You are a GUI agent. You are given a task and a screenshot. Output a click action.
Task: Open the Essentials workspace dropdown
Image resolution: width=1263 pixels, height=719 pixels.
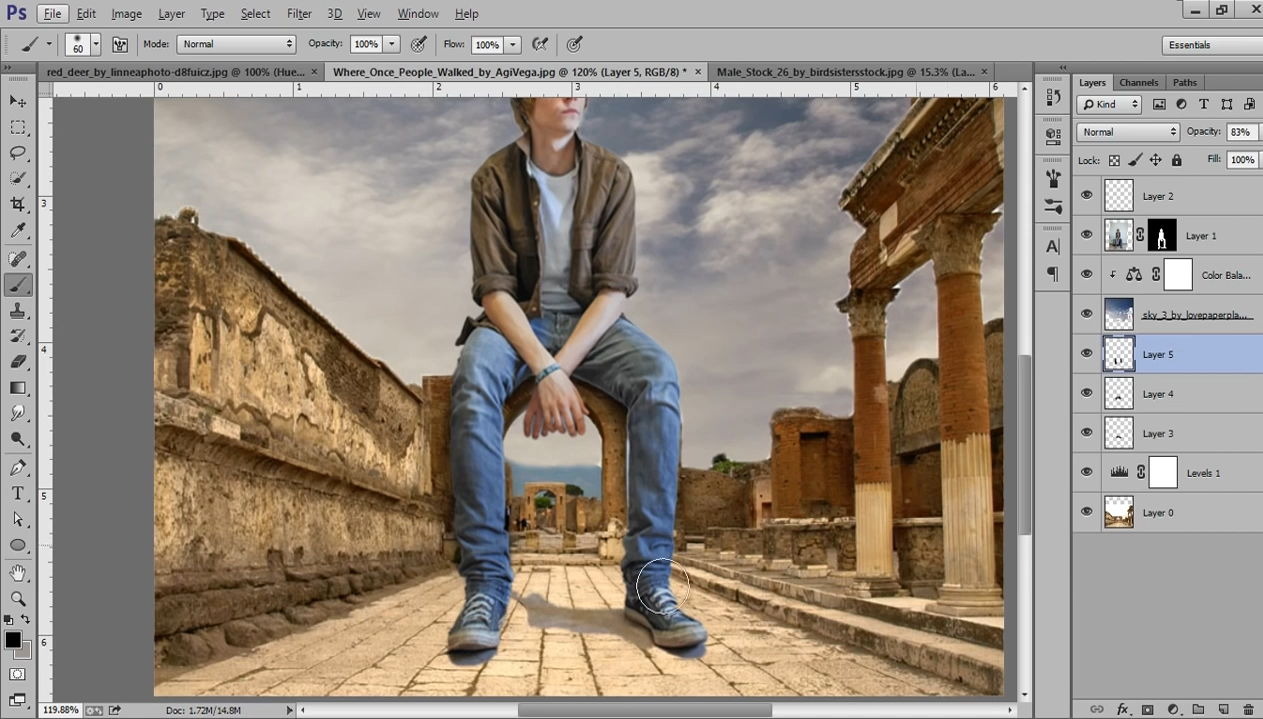(x=1212, y=45)
